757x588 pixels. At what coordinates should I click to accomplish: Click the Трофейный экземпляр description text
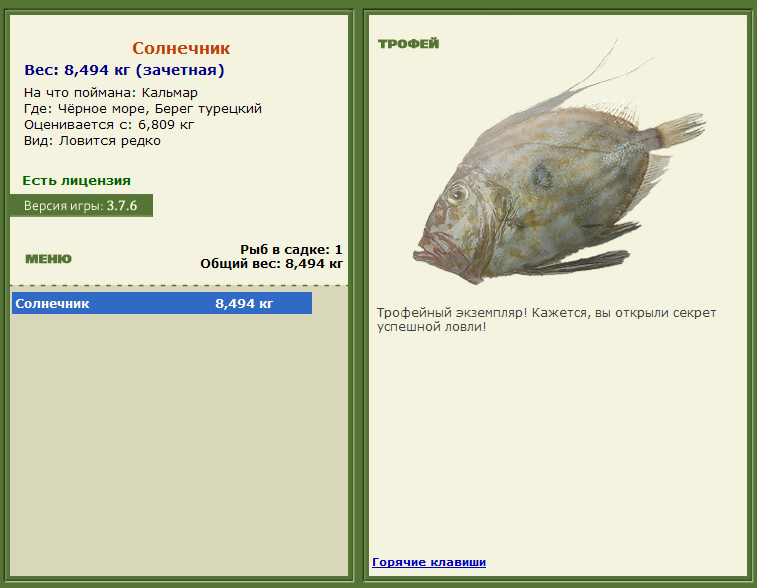[x=547, y=320]
